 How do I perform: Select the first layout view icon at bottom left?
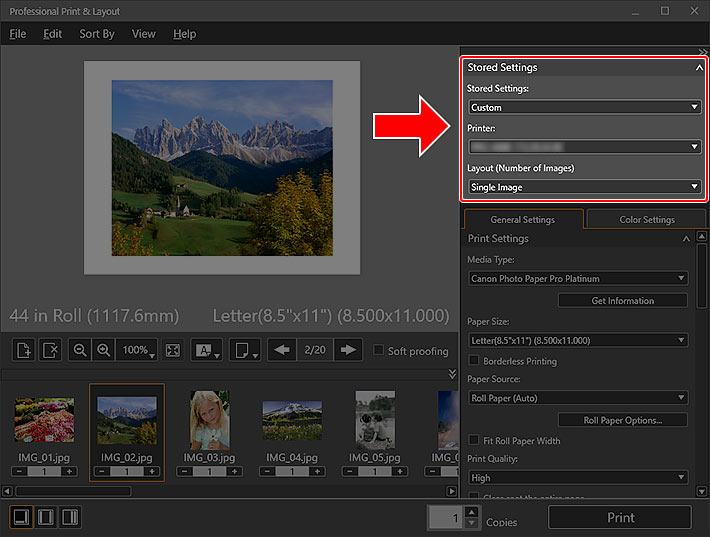[22, 517]
